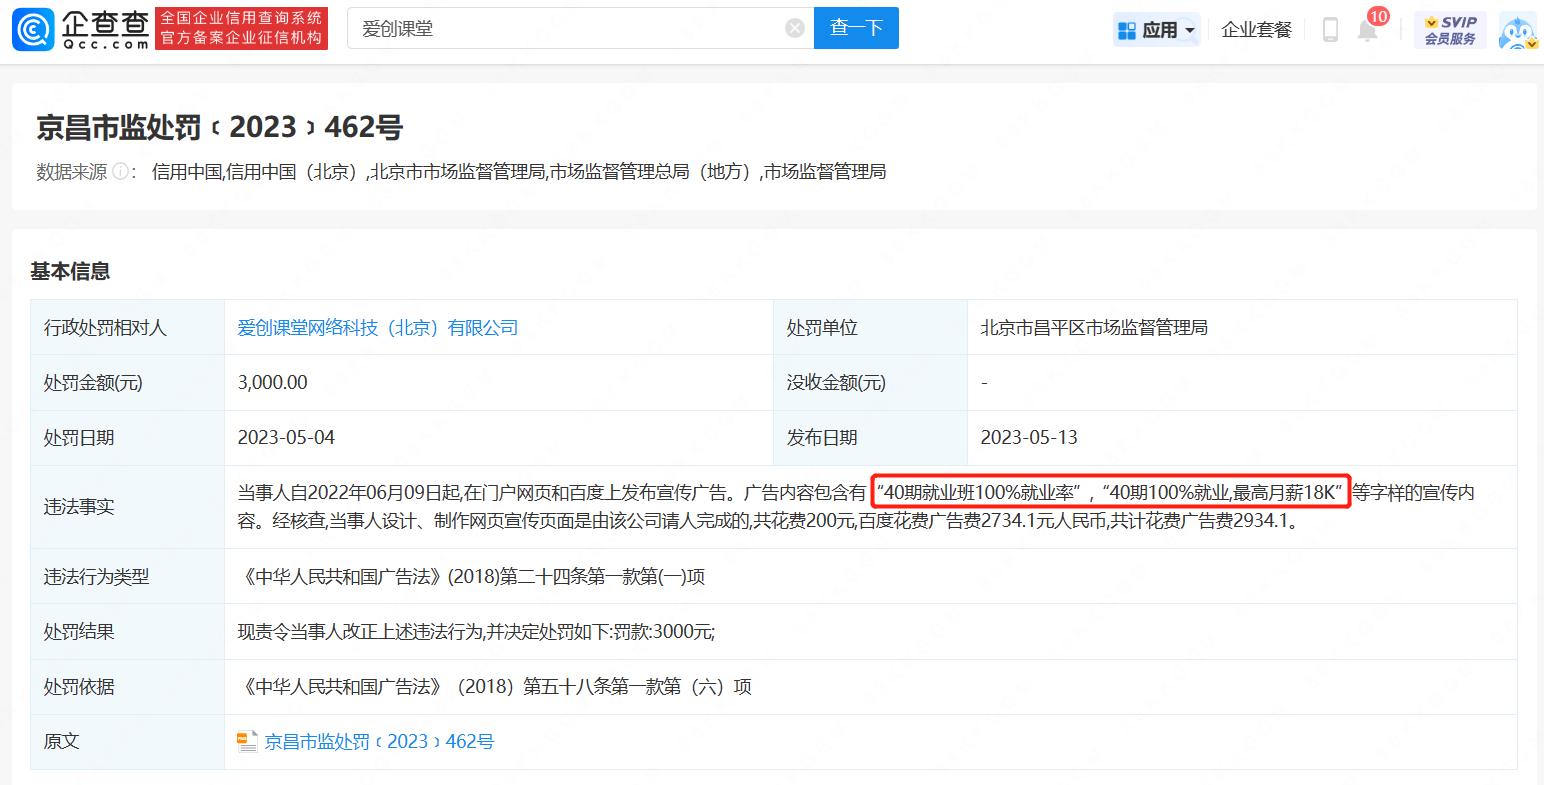1544x785 pixels.
Task: Click the 处罚金额 value 3,000.00
Action: point(273,382)
